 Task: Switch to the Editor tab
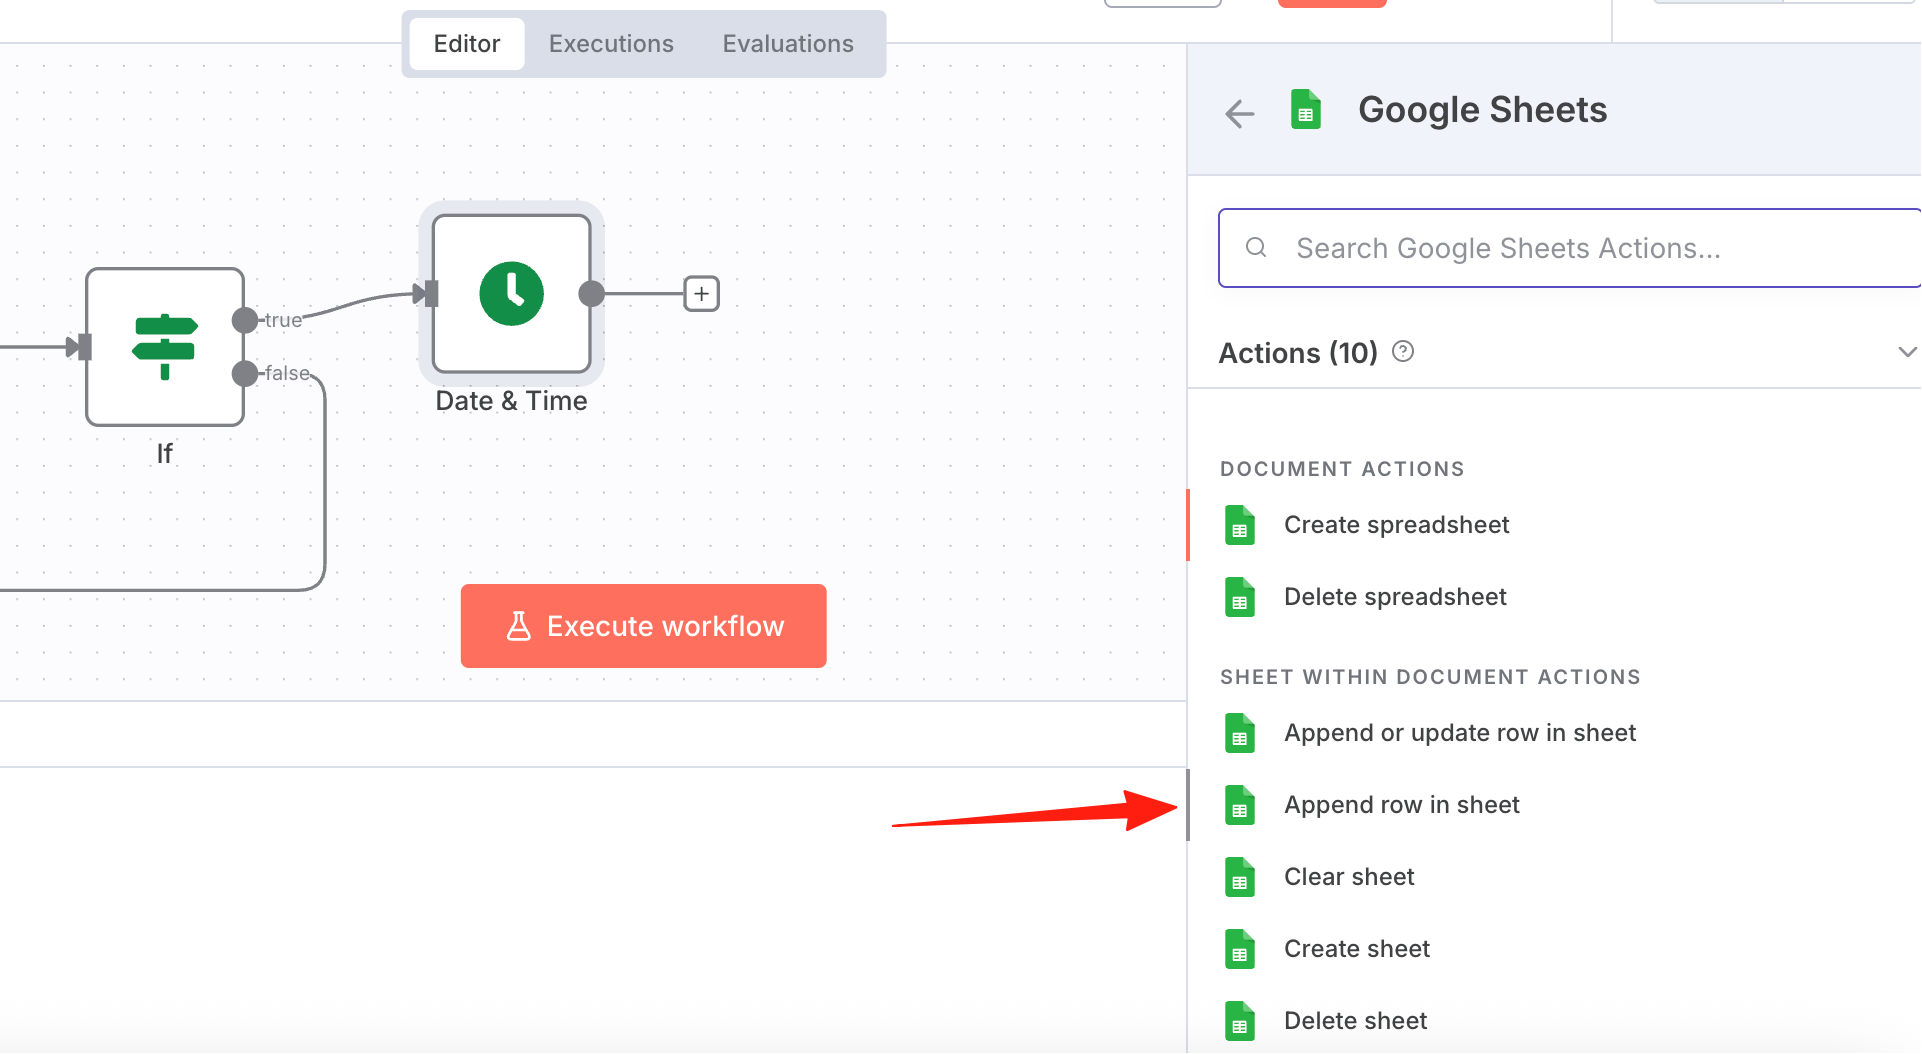[x=467, y=44]
